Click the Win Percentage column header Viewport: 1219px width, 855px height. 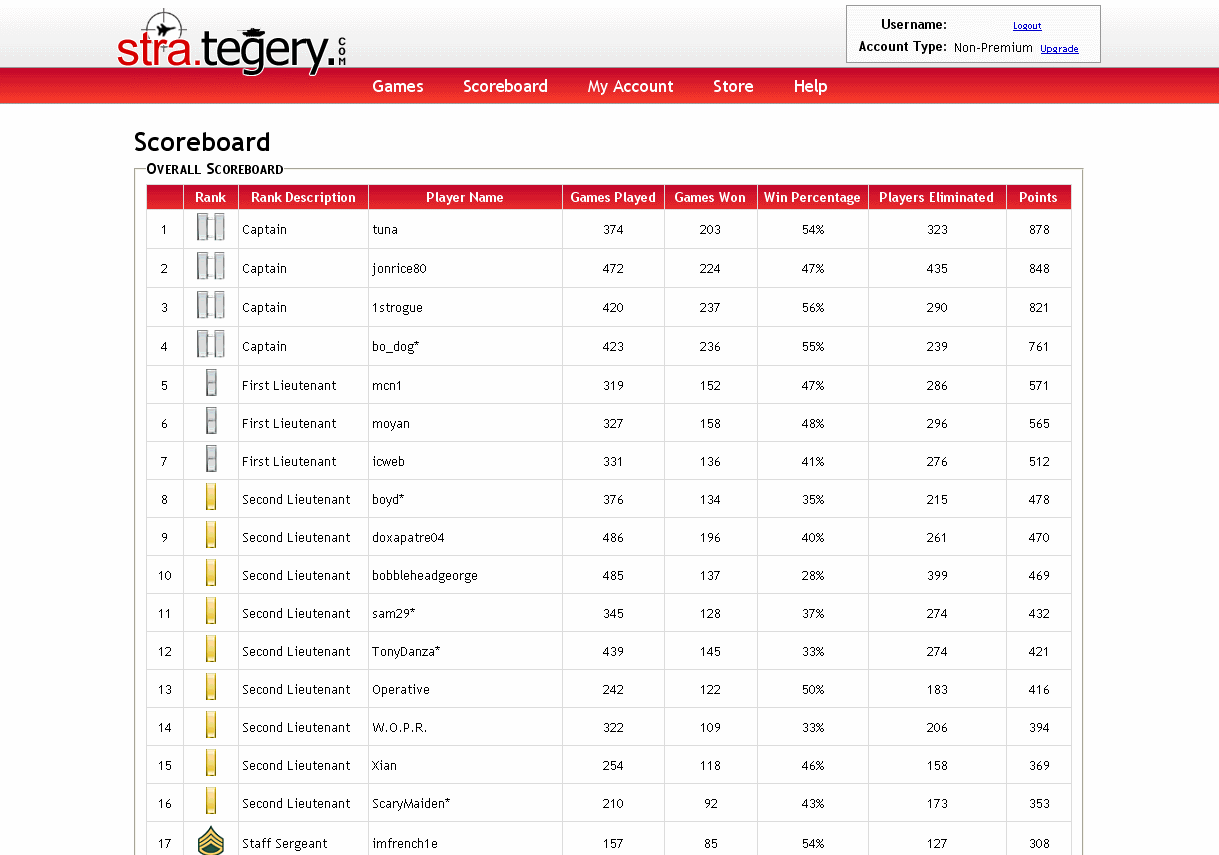[x=812, y=197]
